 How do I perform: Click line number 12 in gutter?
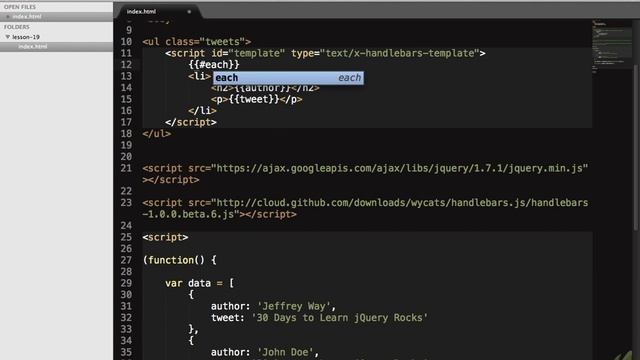(x=126, y=64)
